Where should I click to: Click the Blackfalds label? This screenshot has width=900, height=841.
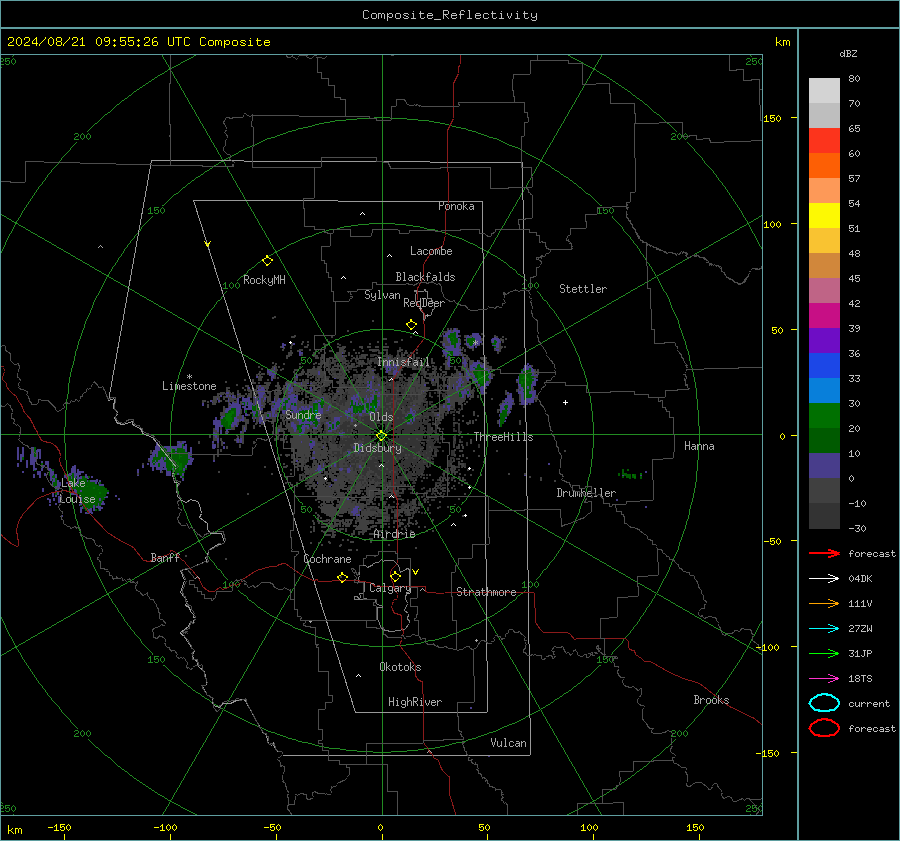(x=425, y=277)
